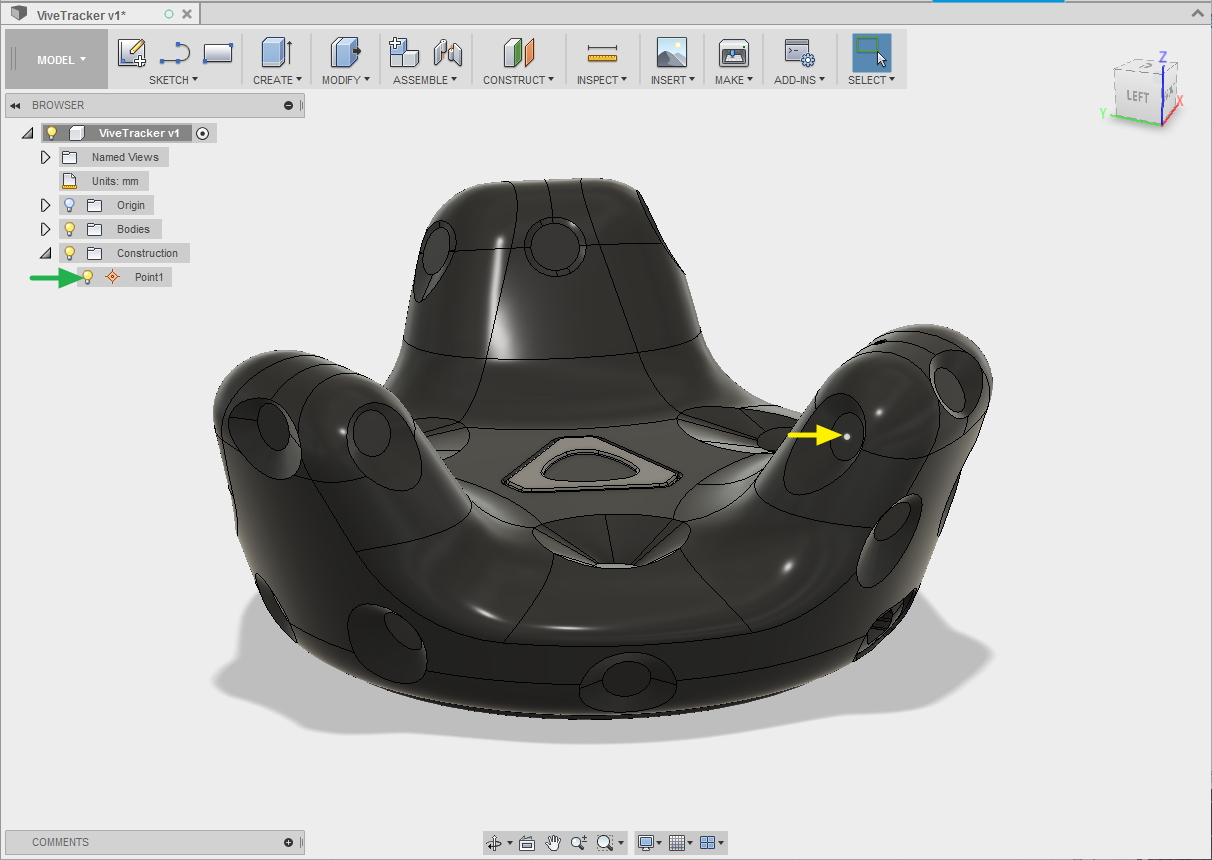Click the Press Pull create icon
This screenshot has height=860, width=1212.
tap(276, 53)
